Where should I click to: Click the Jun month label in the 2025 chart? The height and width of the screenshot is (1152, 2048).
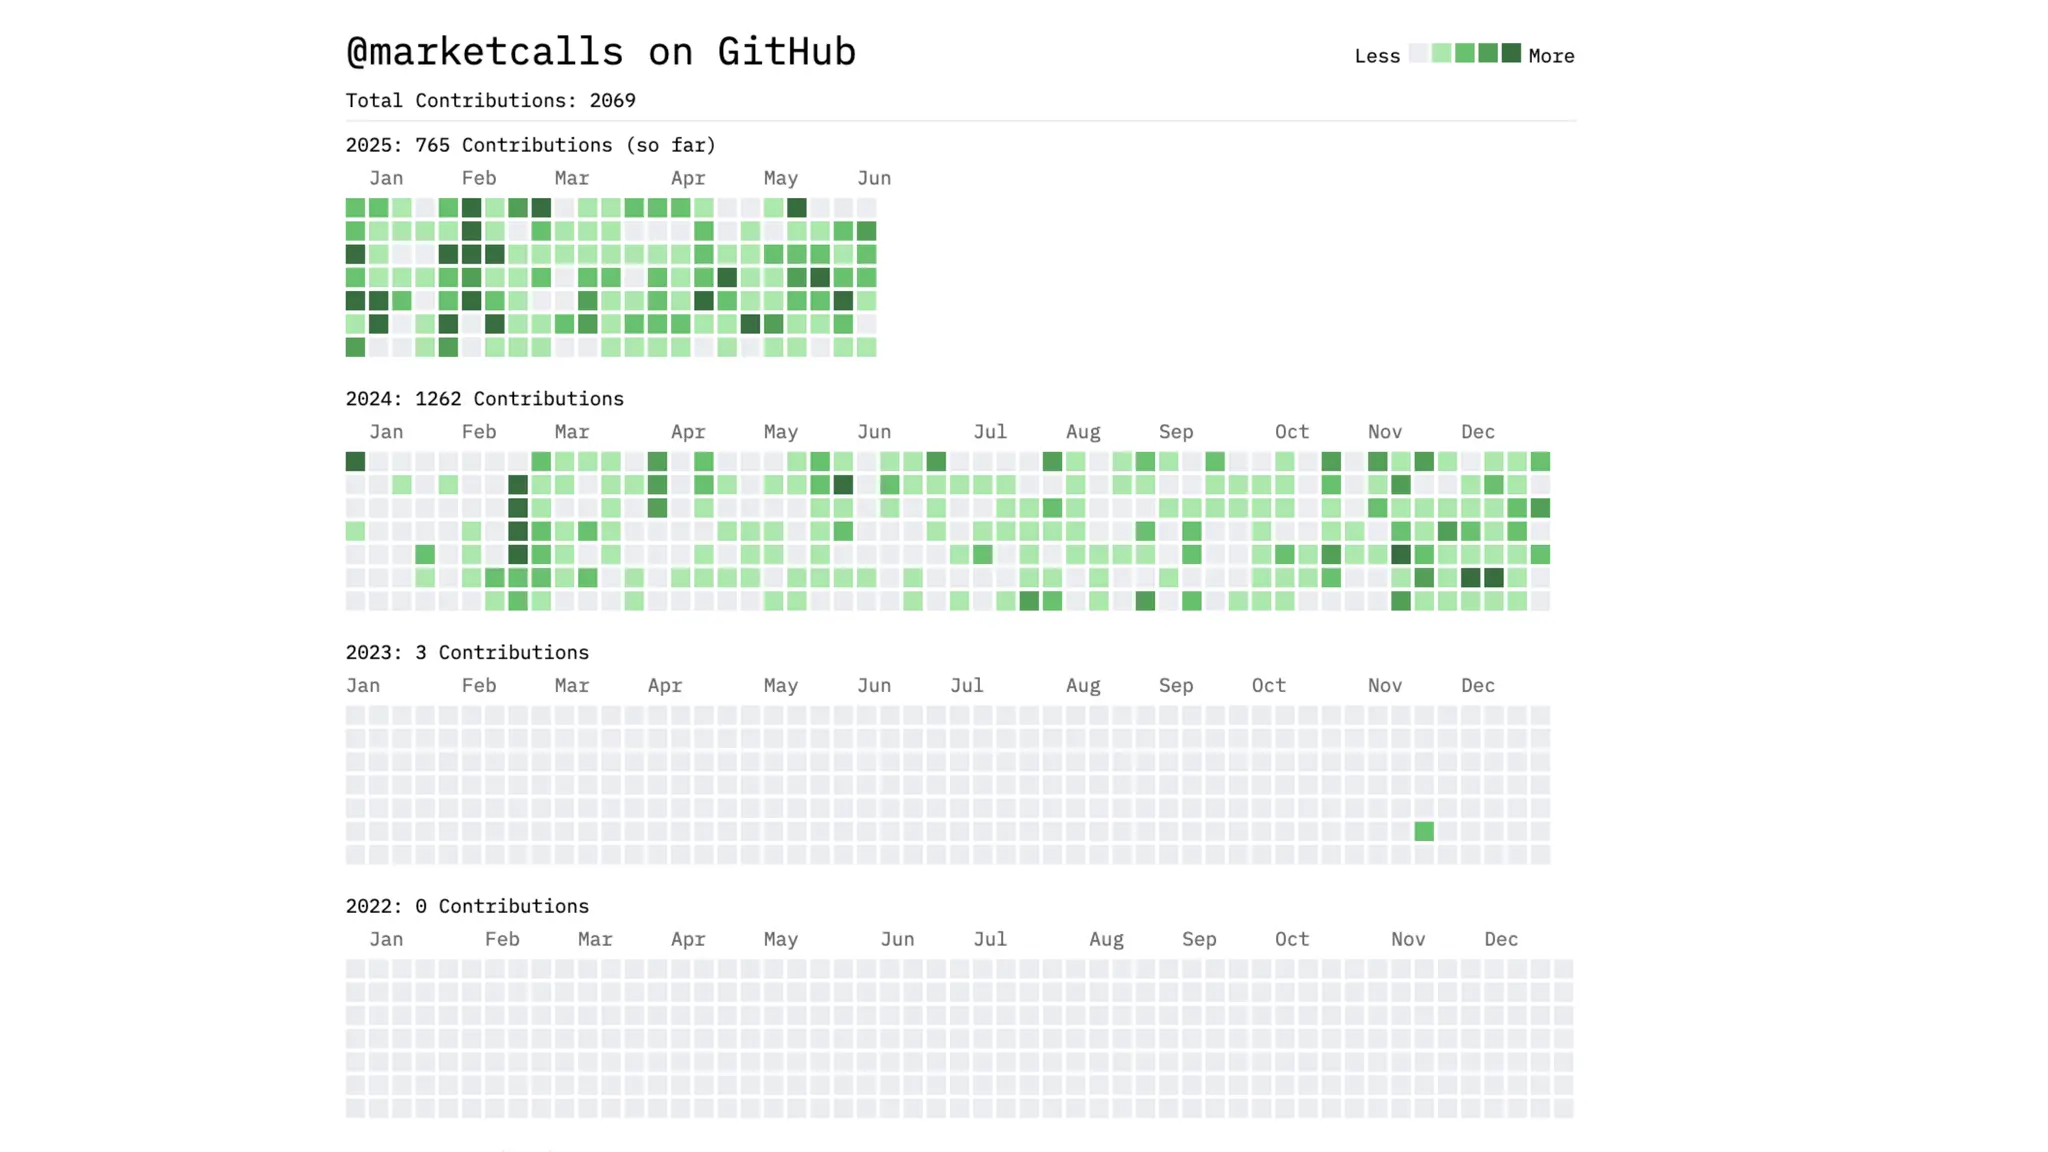pyautogui.click(x=873, y=178)
